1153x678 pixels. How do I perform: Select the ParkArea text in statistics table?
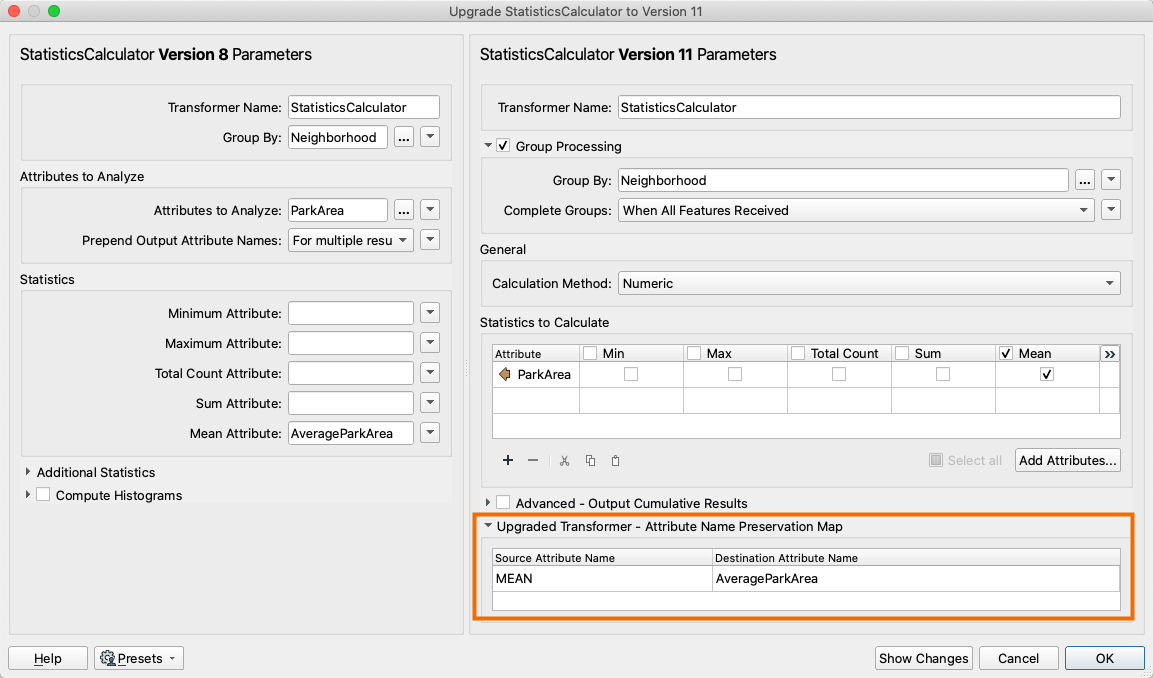(x=544, y=374)
